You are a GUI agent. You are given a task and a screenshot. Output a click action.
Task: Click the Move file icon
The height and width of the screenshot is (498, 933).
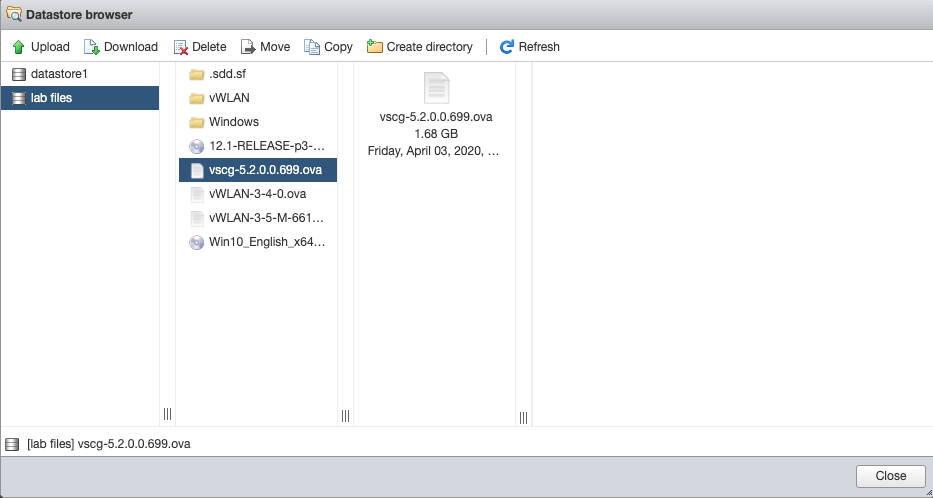click(248, 47)
